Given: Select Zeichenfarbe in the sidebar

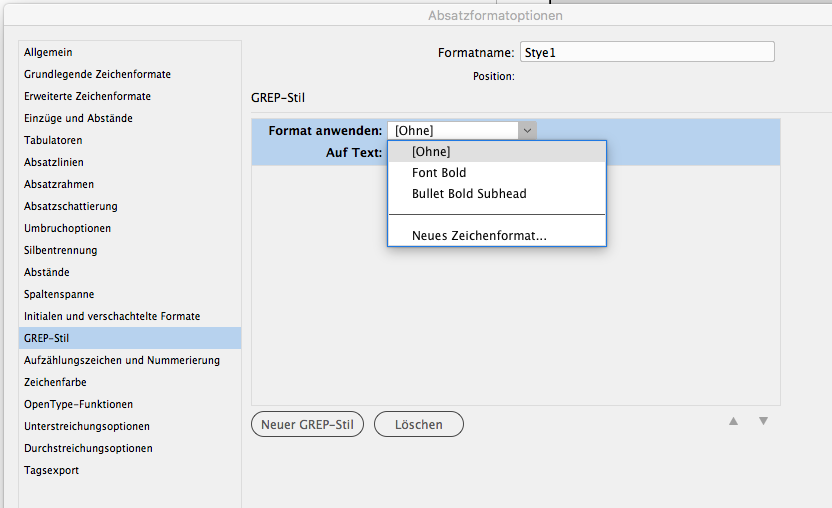Looking at the screenshot, I should point(55,382).
